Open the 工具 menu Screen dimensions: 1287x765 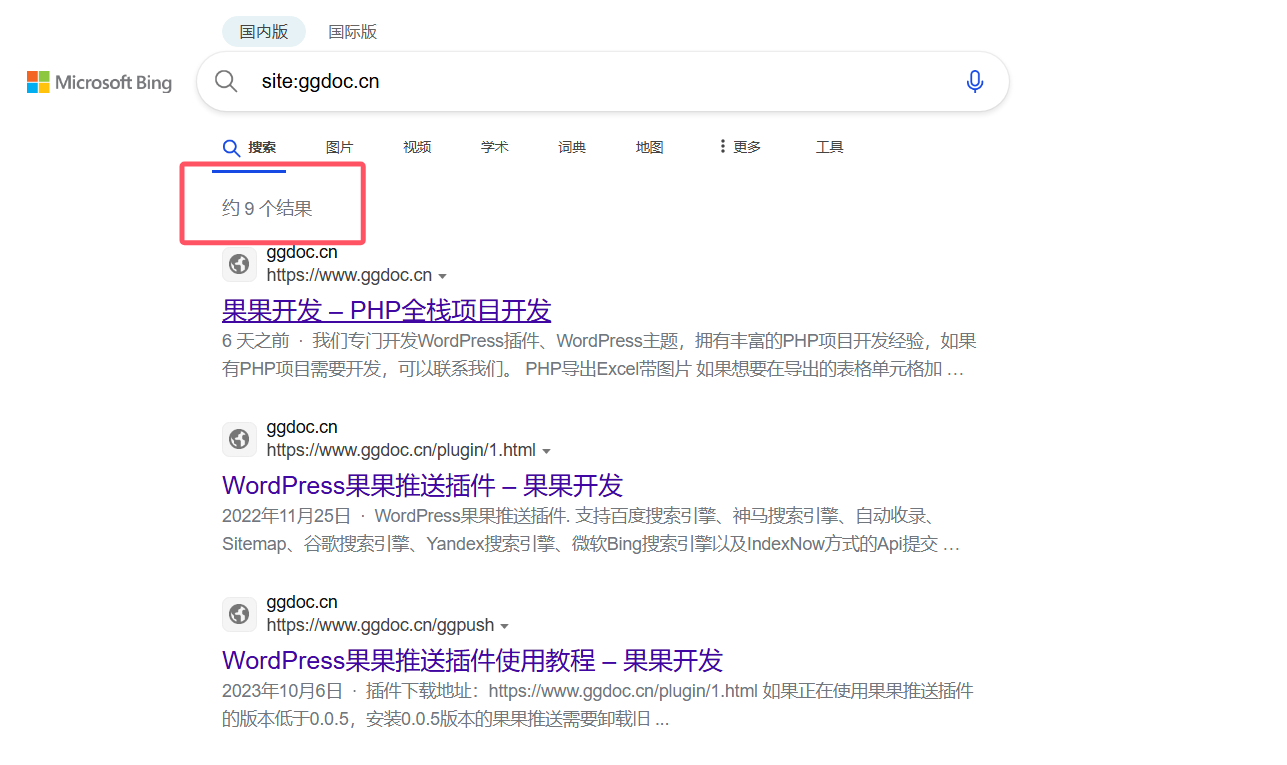(830, 147)
